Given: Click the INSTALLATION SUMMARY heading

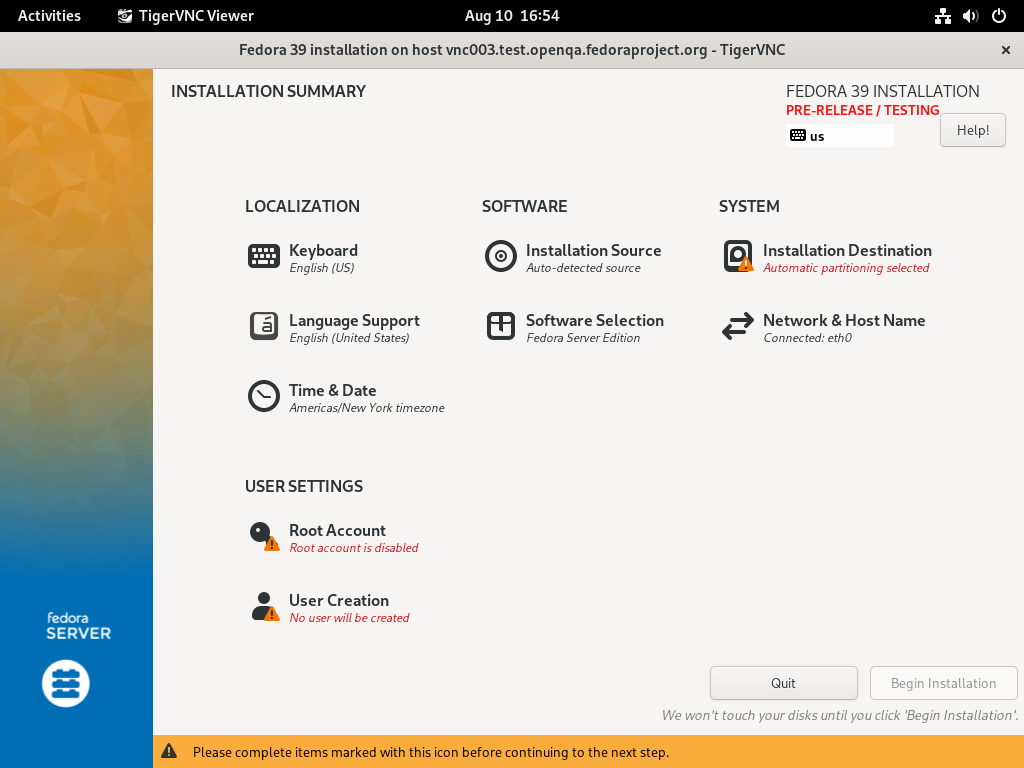Looking at the screenshot, I should point(268,91).
